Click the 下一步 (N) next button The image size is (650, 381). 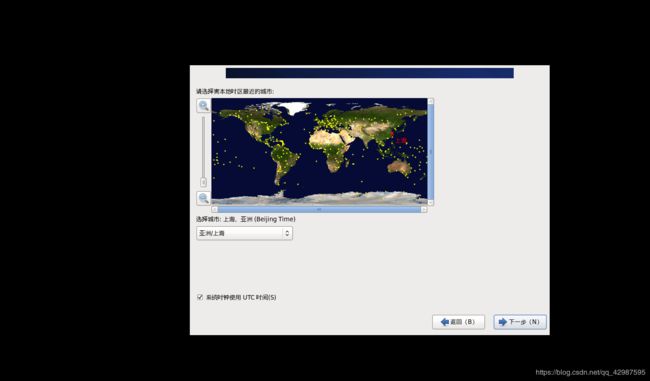pyautogui.click(x=520, y=322)
